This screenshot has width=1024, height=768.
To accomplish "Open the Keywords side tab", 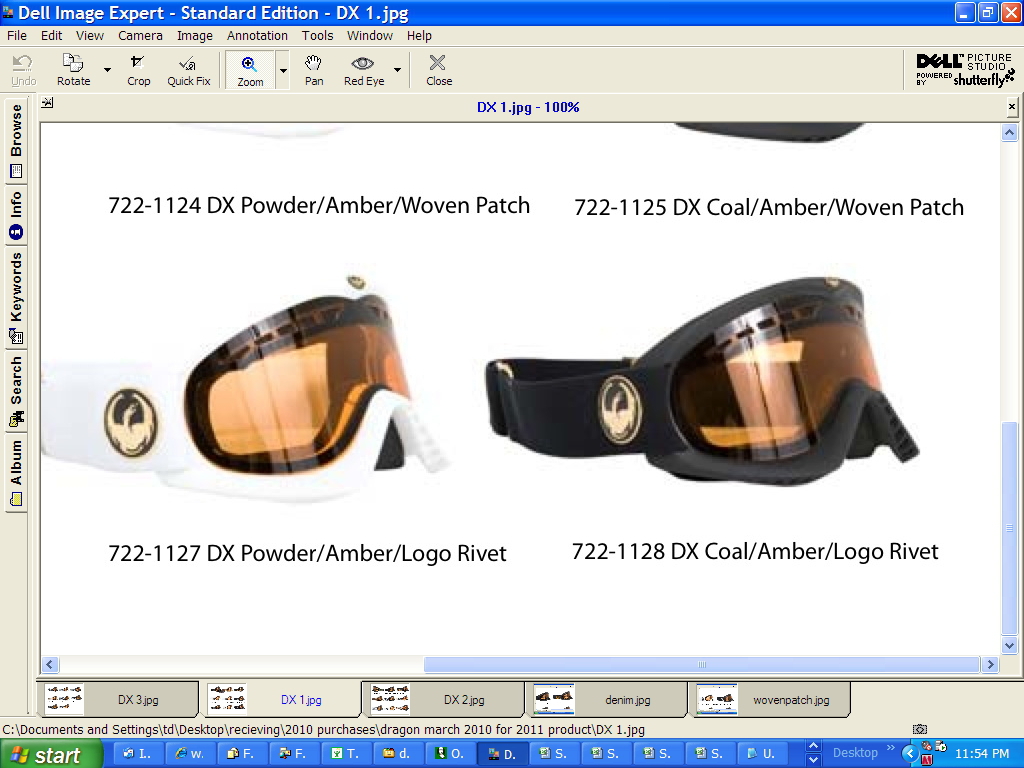I will point(16,298).
